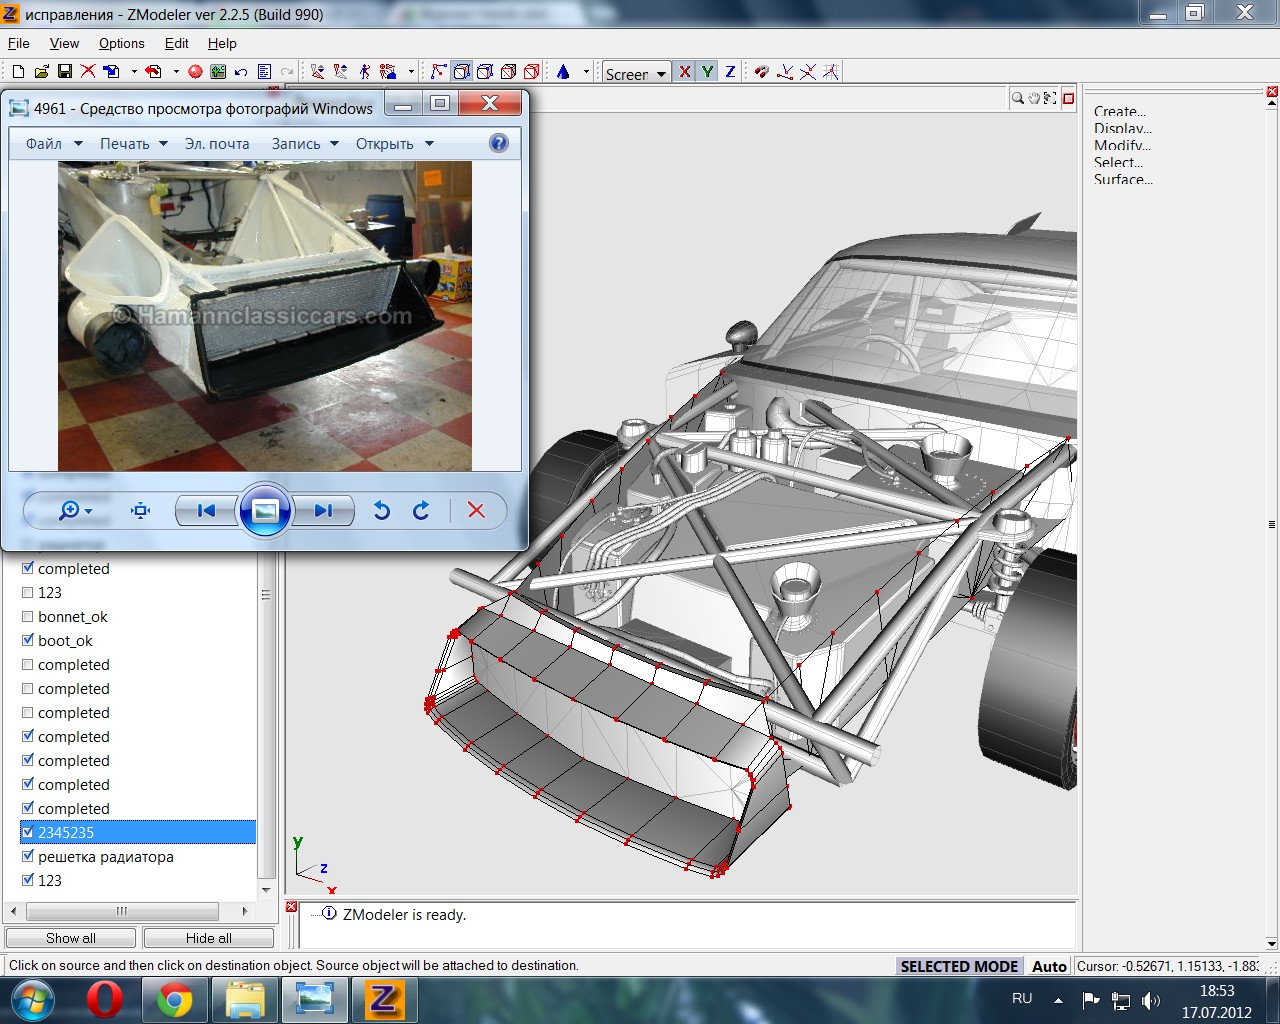Open the Options menu
The width and height of the screenshot is (1280, 1024).
coord(121,44)
